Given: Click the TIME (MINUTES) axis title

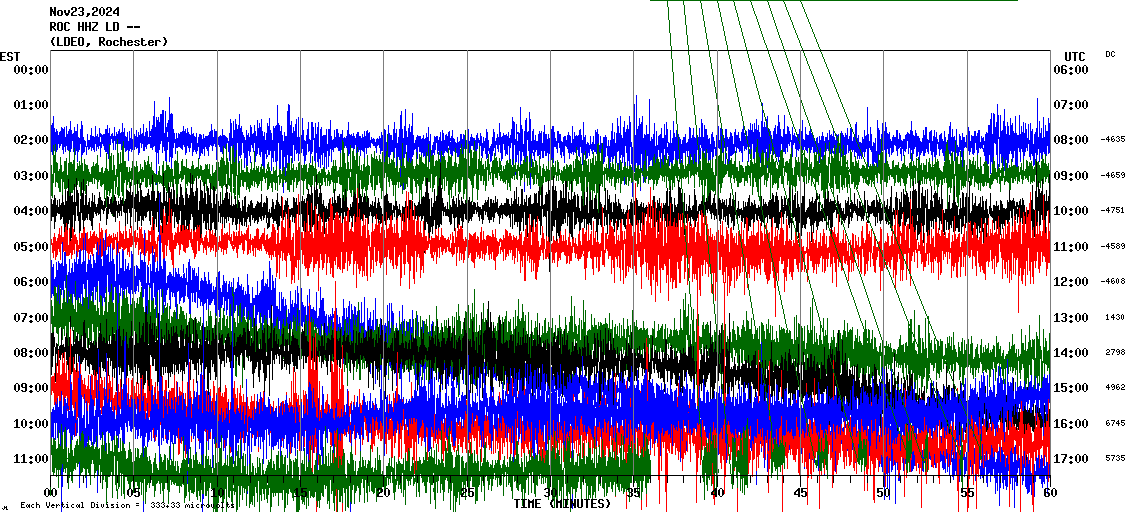Looking at the screenshot, I should [x=562, y=504].
